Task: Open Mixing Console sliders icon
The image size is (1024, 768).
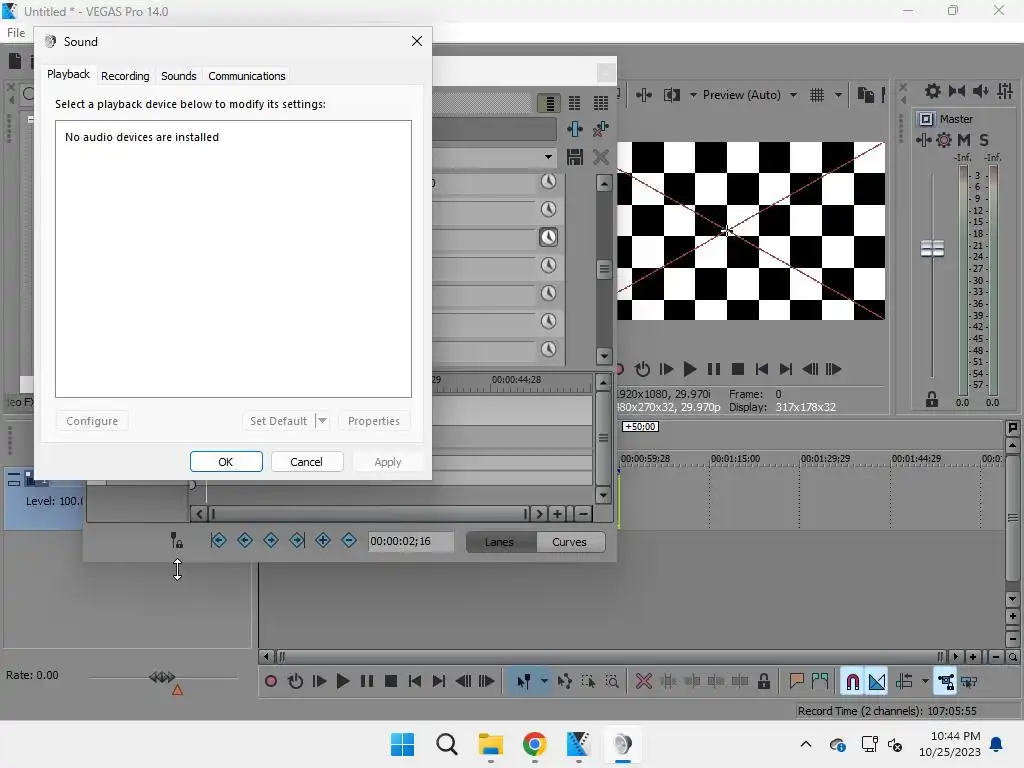Action: (x=1005, y=91)
